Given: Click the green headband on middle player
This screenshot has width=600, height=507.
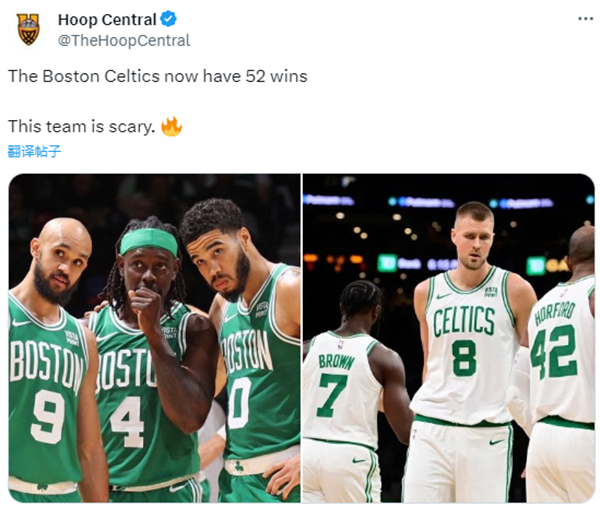Looking at the screenshot, I should tap(149, 241).
